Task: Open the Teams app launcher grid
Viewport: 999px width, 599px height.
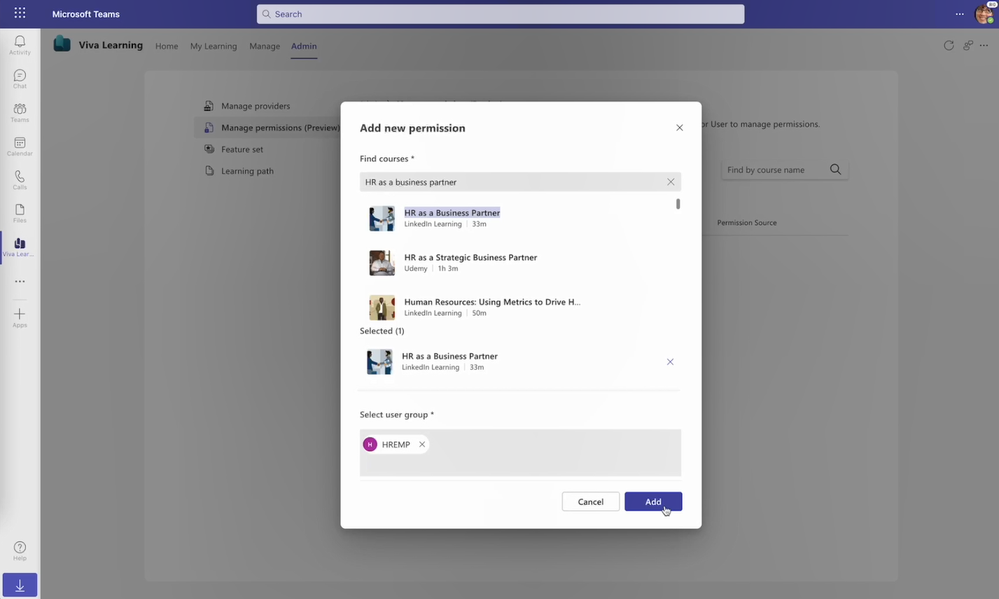Action: click(x=20, y=13)
